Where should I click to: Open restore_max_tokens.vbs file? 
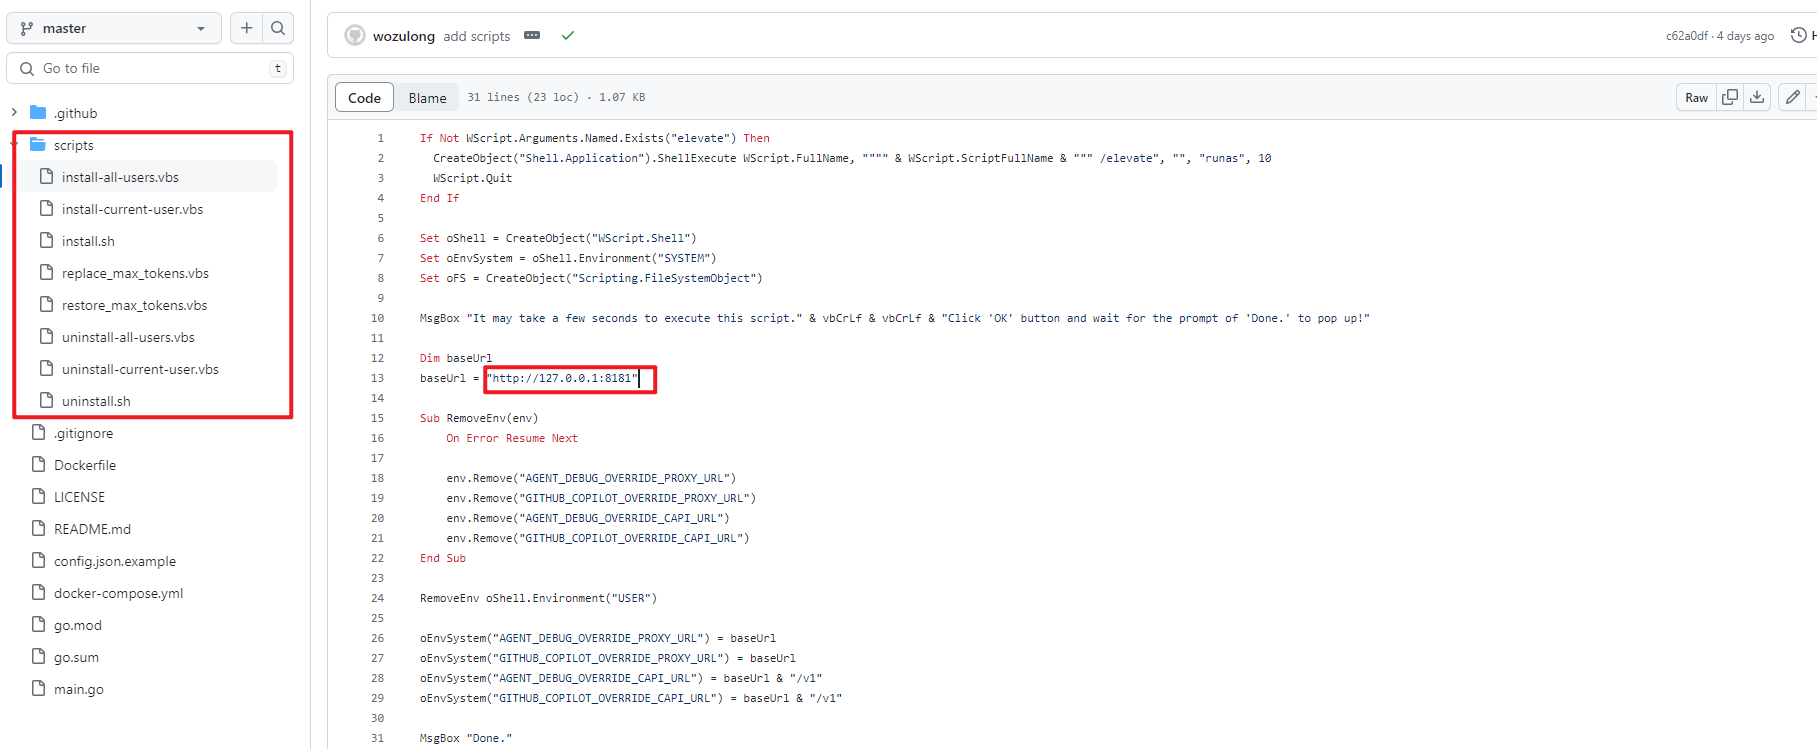click(x=134, y=305)
